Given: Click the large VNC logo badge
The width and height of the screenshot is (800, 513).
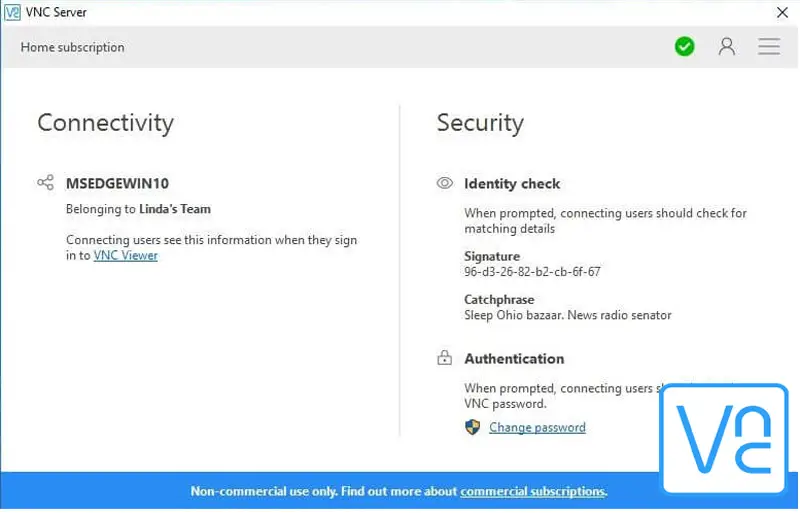Looking at the screenshot, I should [x=723, y=438].
